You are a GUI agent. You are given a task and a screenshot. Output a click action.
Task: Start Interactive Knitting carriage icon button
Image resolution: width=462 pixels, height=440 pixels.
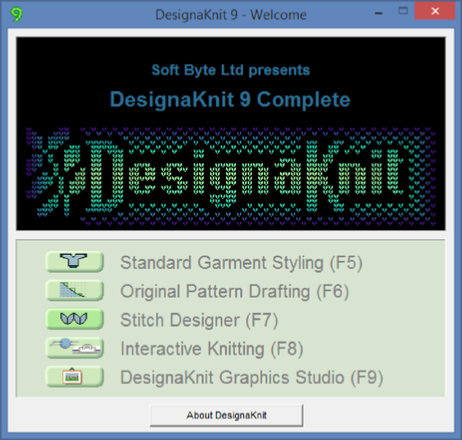point(74,347)
